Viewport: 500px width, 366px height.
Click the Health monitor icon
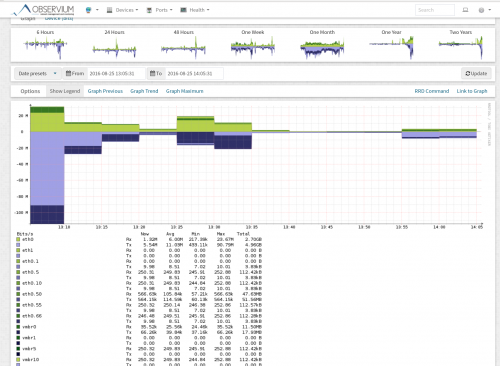[183, 10]
